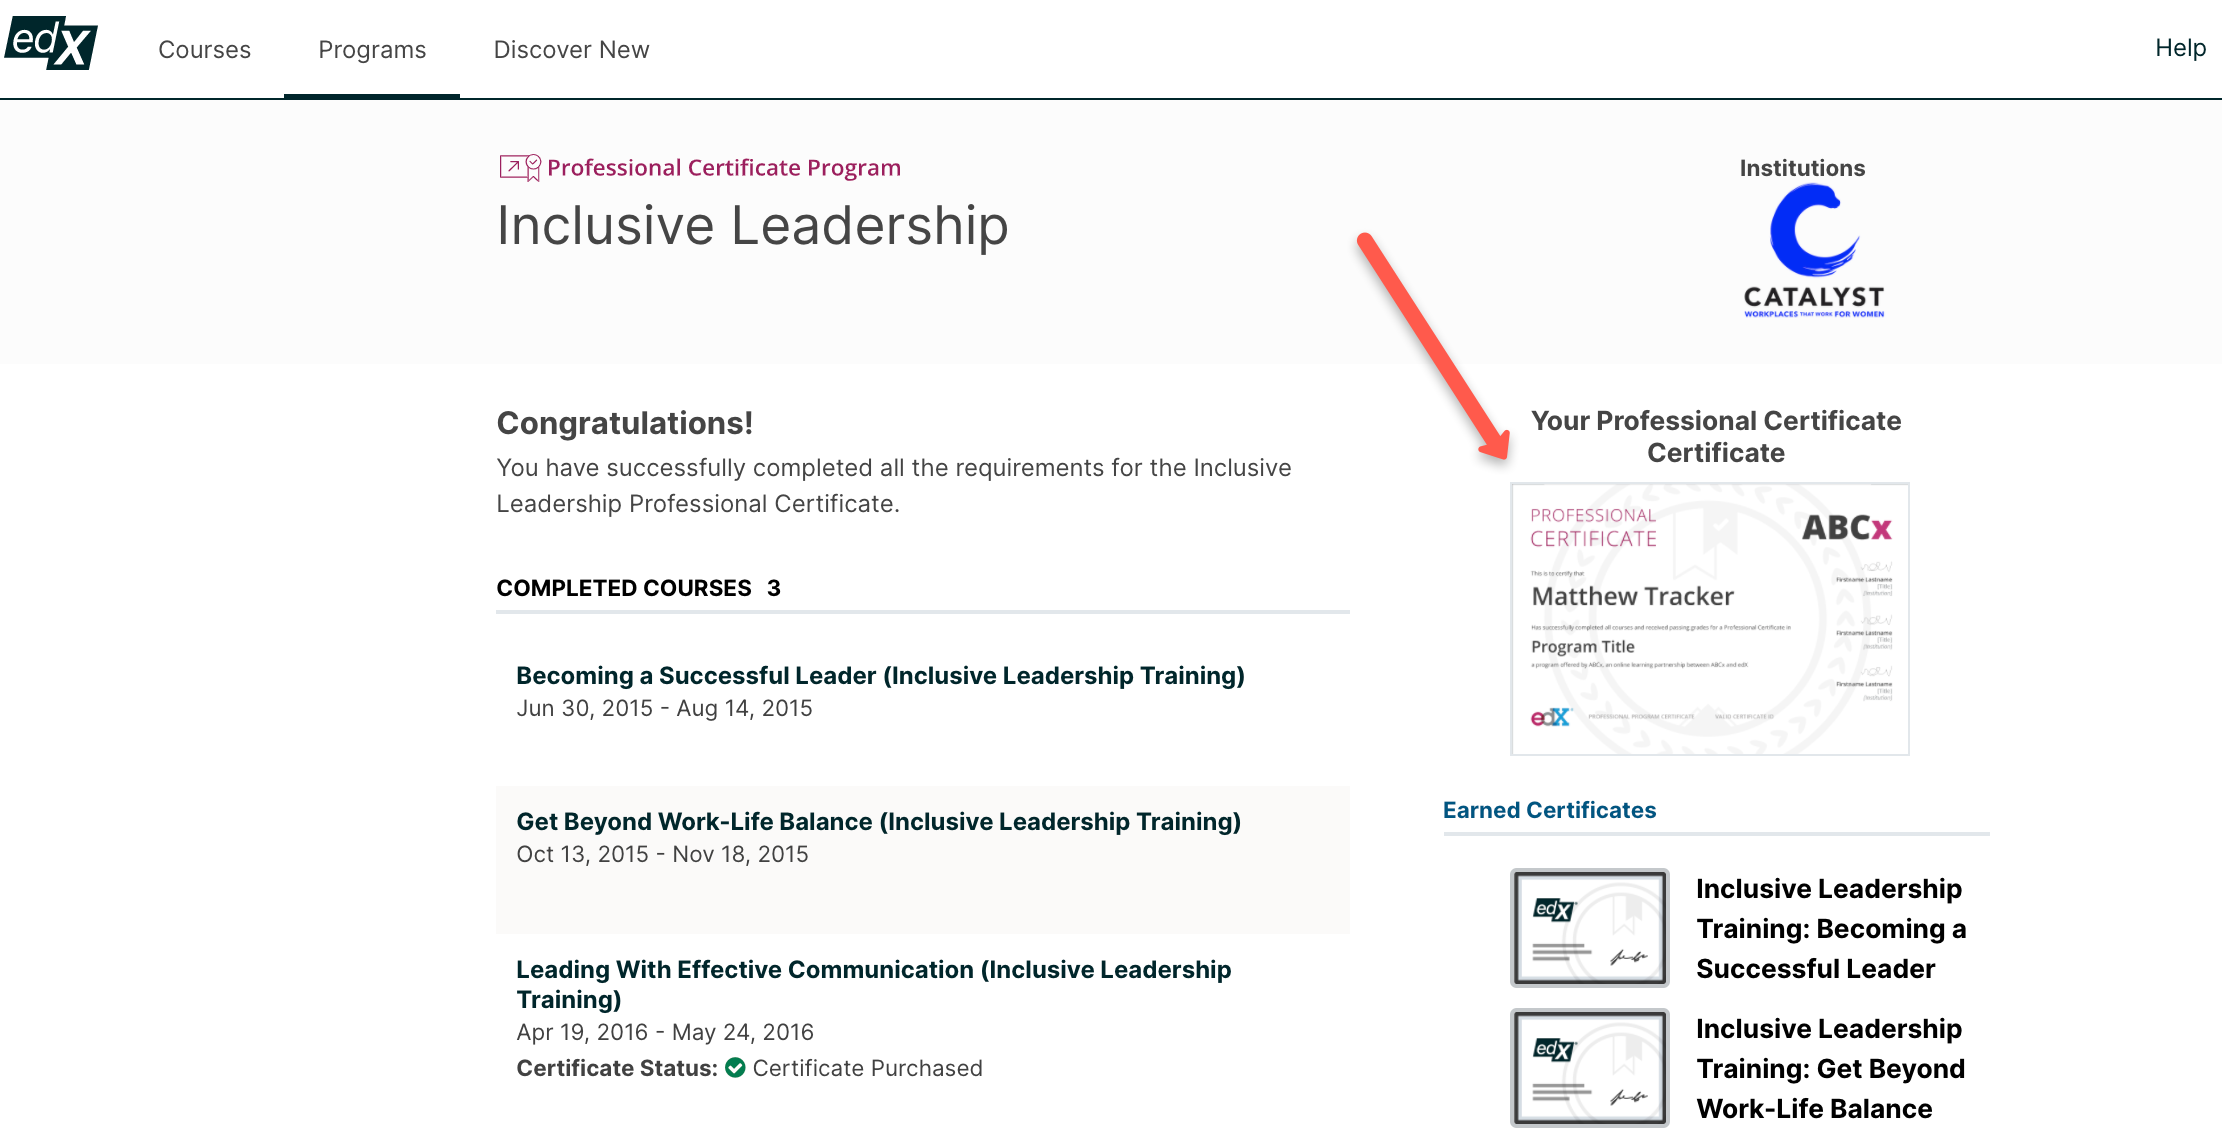The width and height of the screenshot is (2222, 1132).
Task: Select the ABCx logo on the certificate preview
Action: (x=1845, y=529)
